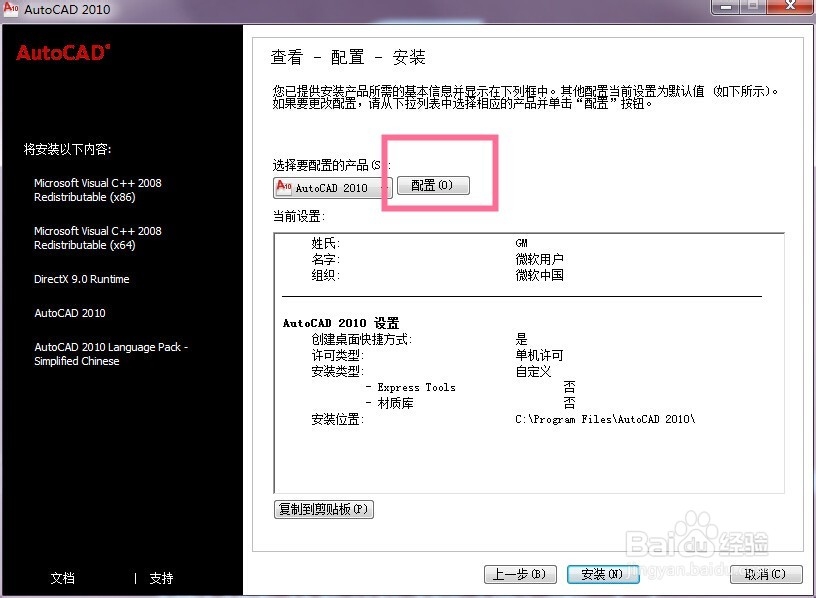
Task: Cancel setup with 取消(C) button
Action: pos(766,574)
